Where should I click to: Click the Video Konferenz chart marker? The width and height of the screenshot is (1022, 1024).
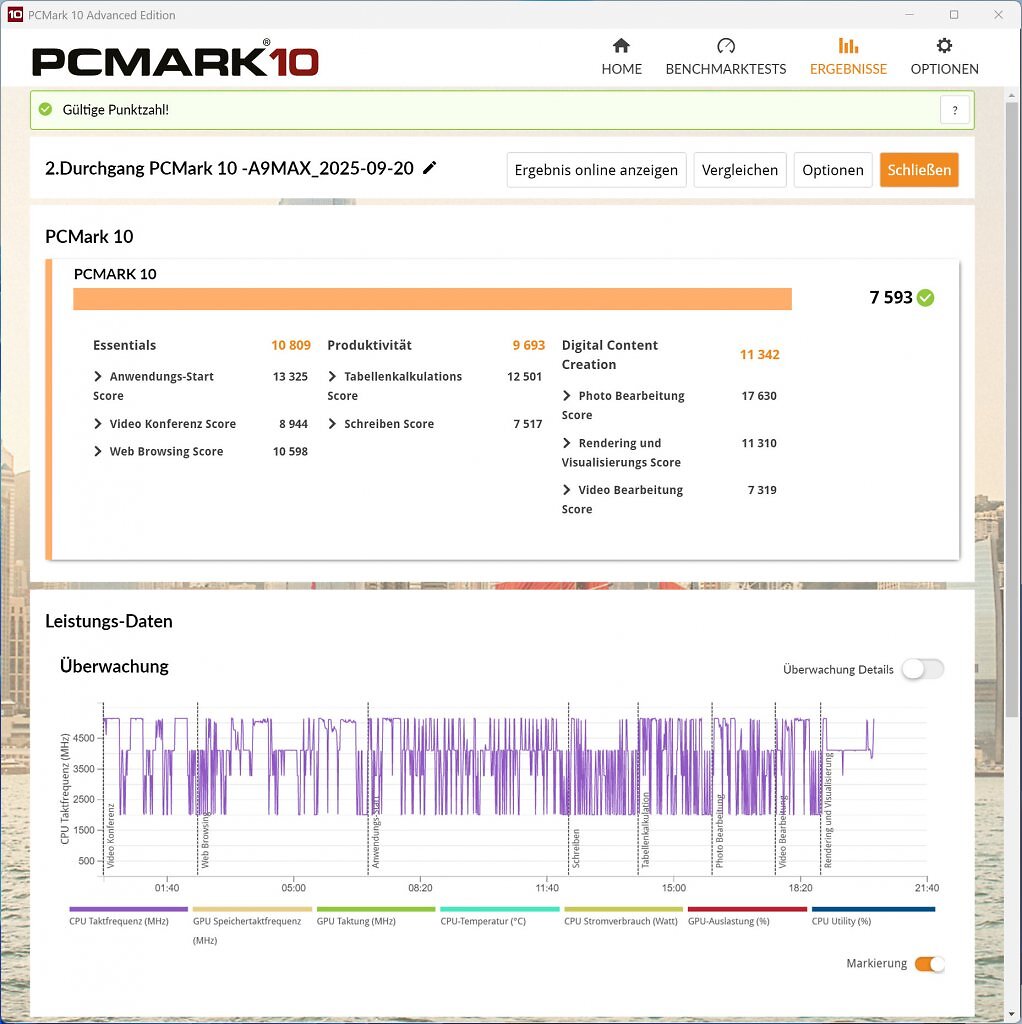110,836
